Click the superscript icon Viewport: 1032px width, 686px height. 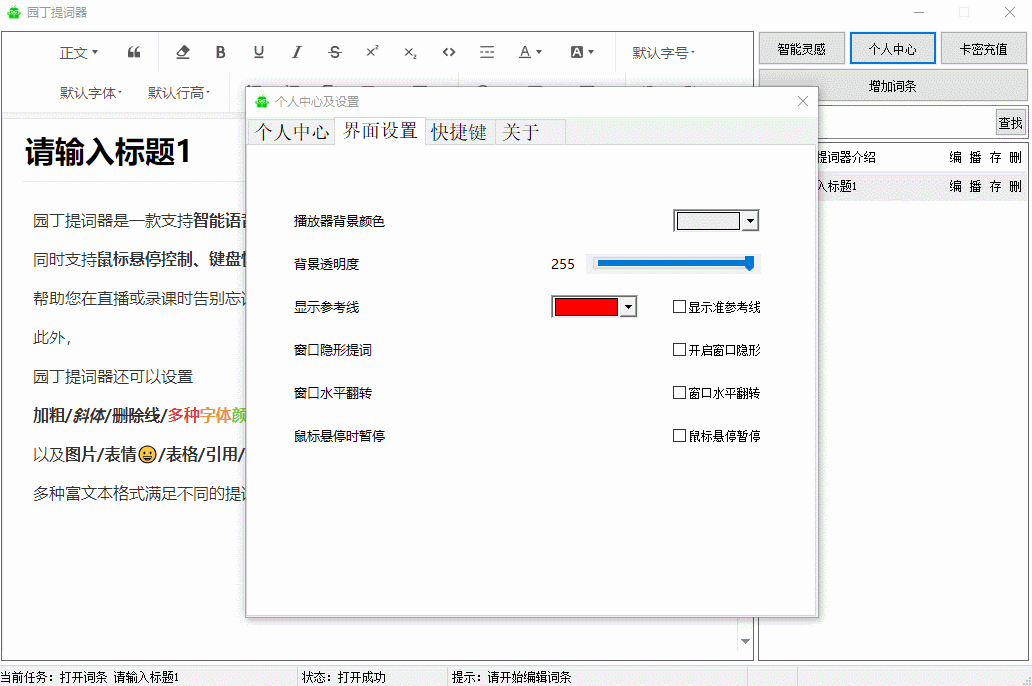[372, 52]
